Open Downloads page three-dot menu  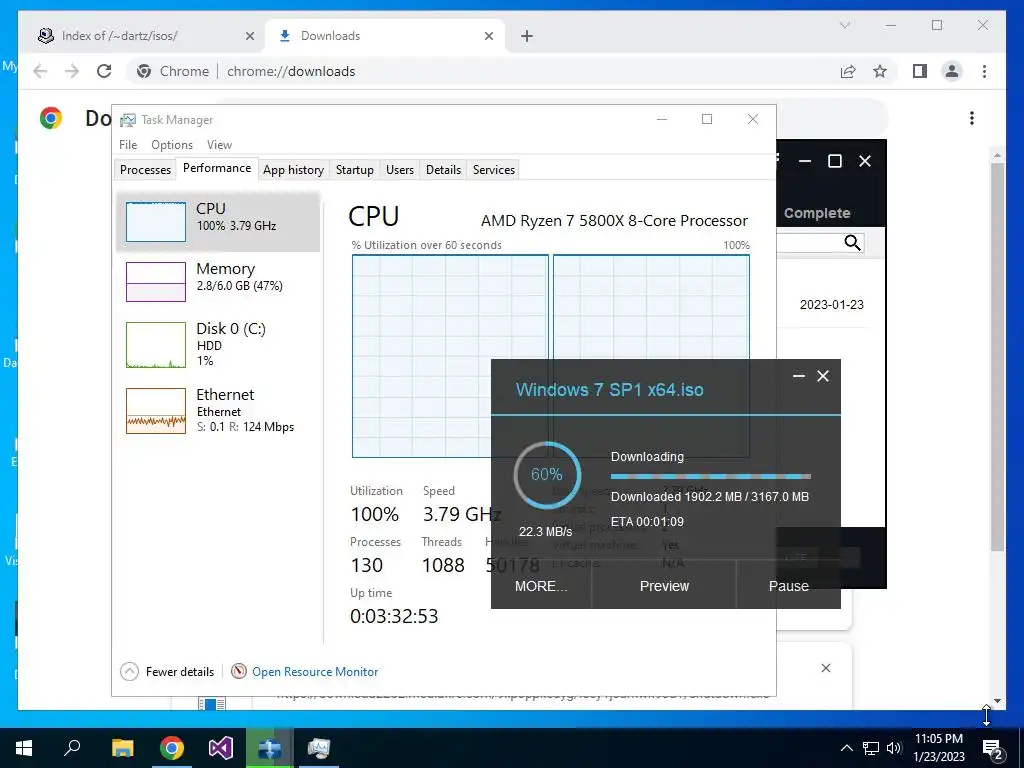972,118
